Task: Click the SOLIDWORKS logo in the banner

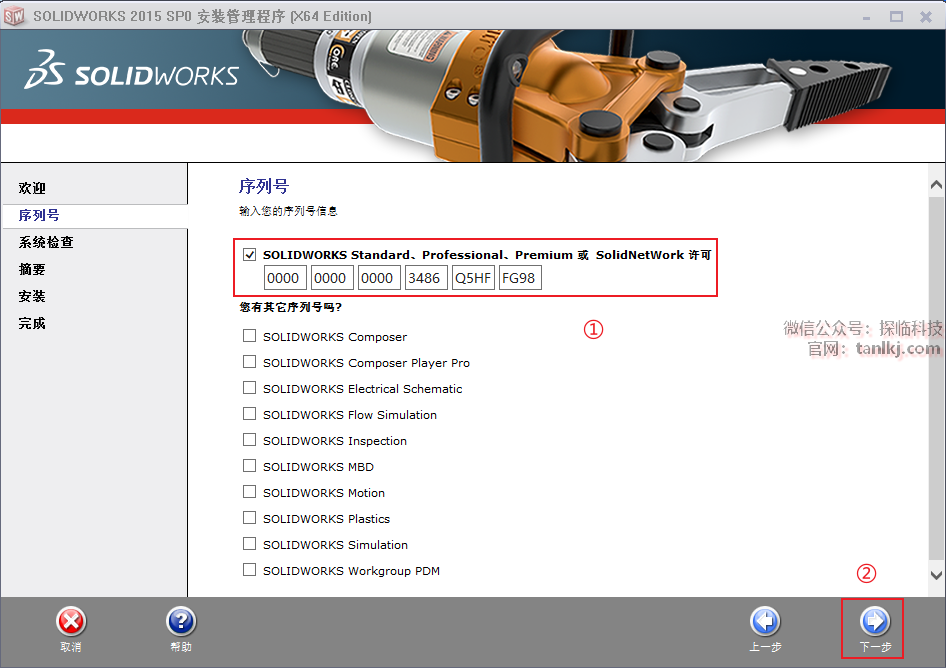Action: [x=131, y=71]
